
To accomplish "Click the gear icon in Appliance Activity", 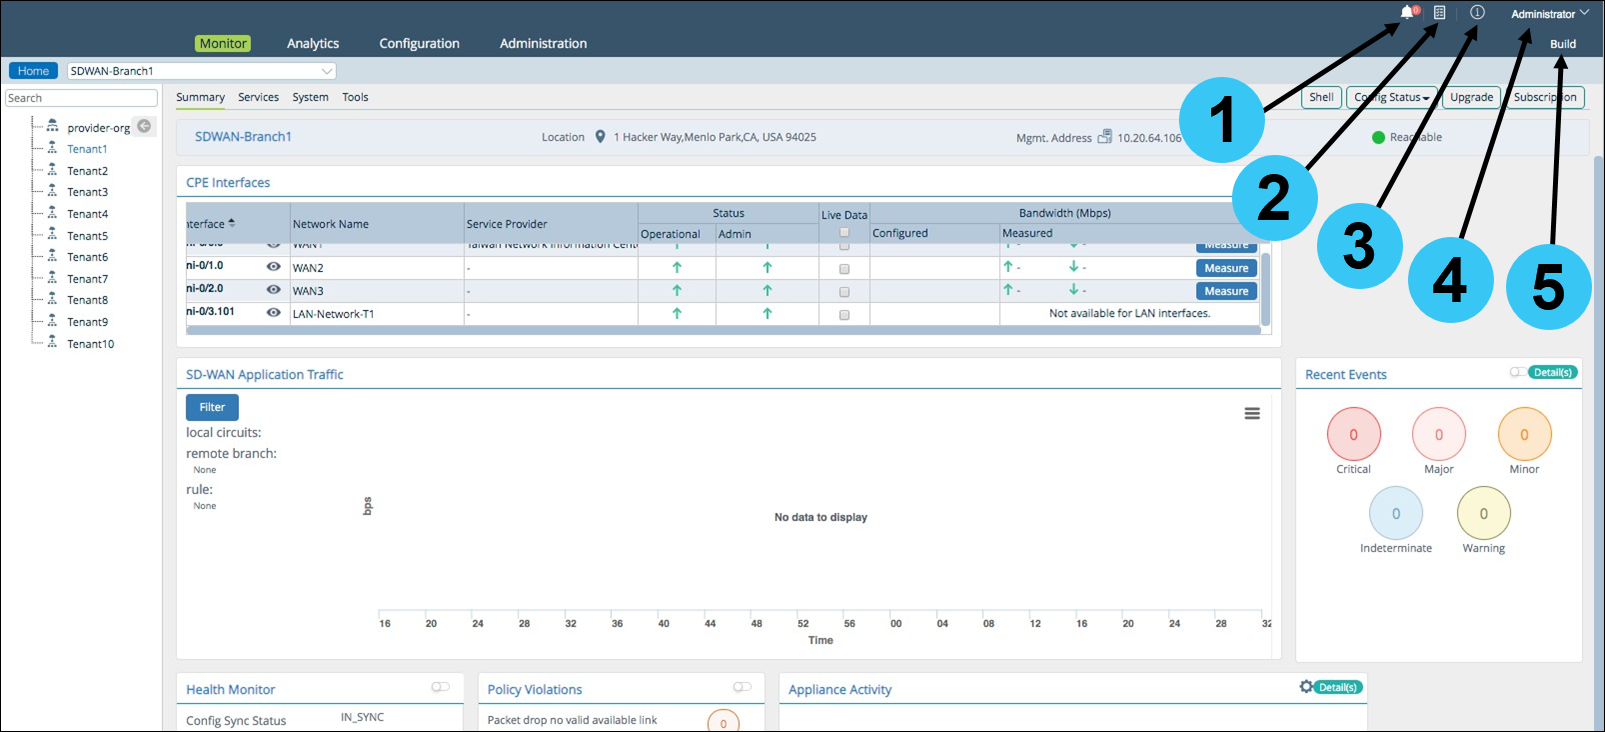I will point(1306,687).
